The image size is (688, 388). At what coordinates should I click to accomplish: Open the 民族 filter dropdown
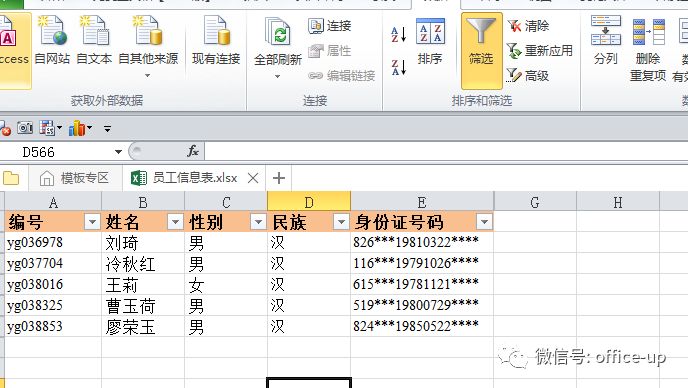[341, 222]
